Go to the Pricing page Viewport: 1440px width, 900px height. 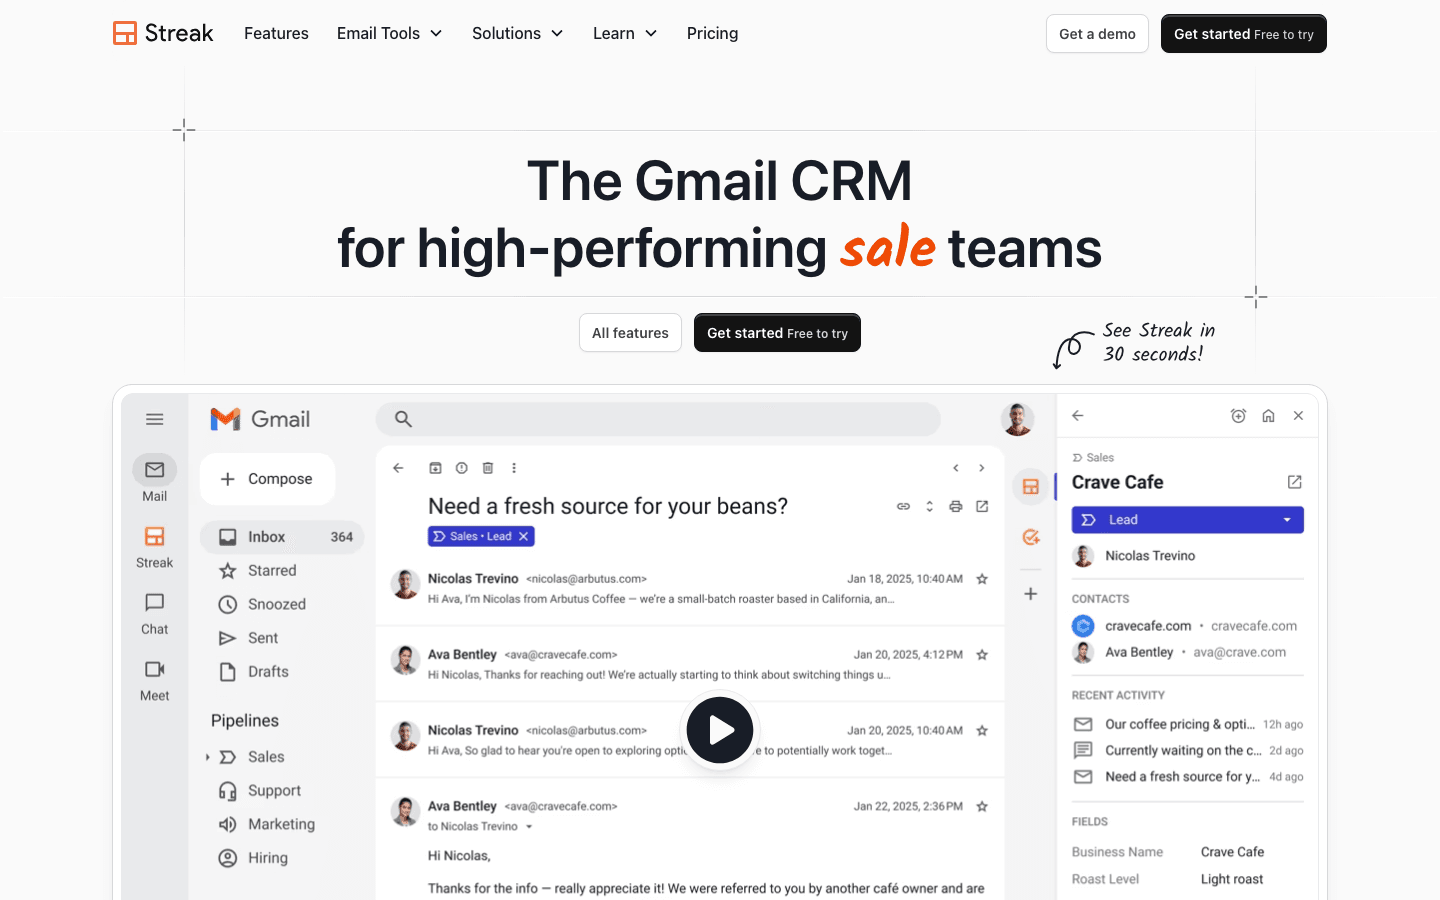[x=712, y=33]
